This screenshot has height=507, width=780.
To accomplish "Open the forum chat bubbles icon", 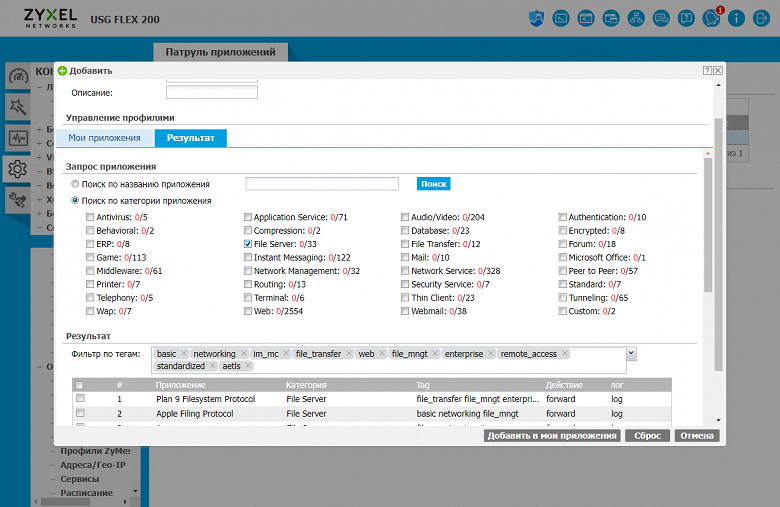I will (x=661, y=19).
